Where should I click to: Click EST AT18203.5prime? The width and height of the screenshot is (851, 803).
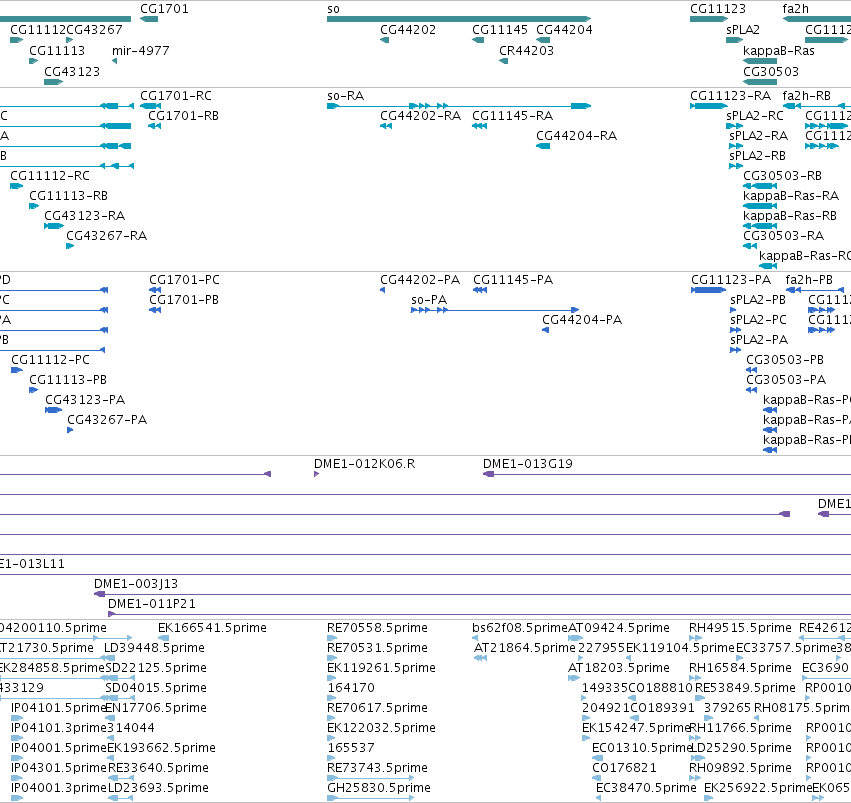click(x=619, y=667)
